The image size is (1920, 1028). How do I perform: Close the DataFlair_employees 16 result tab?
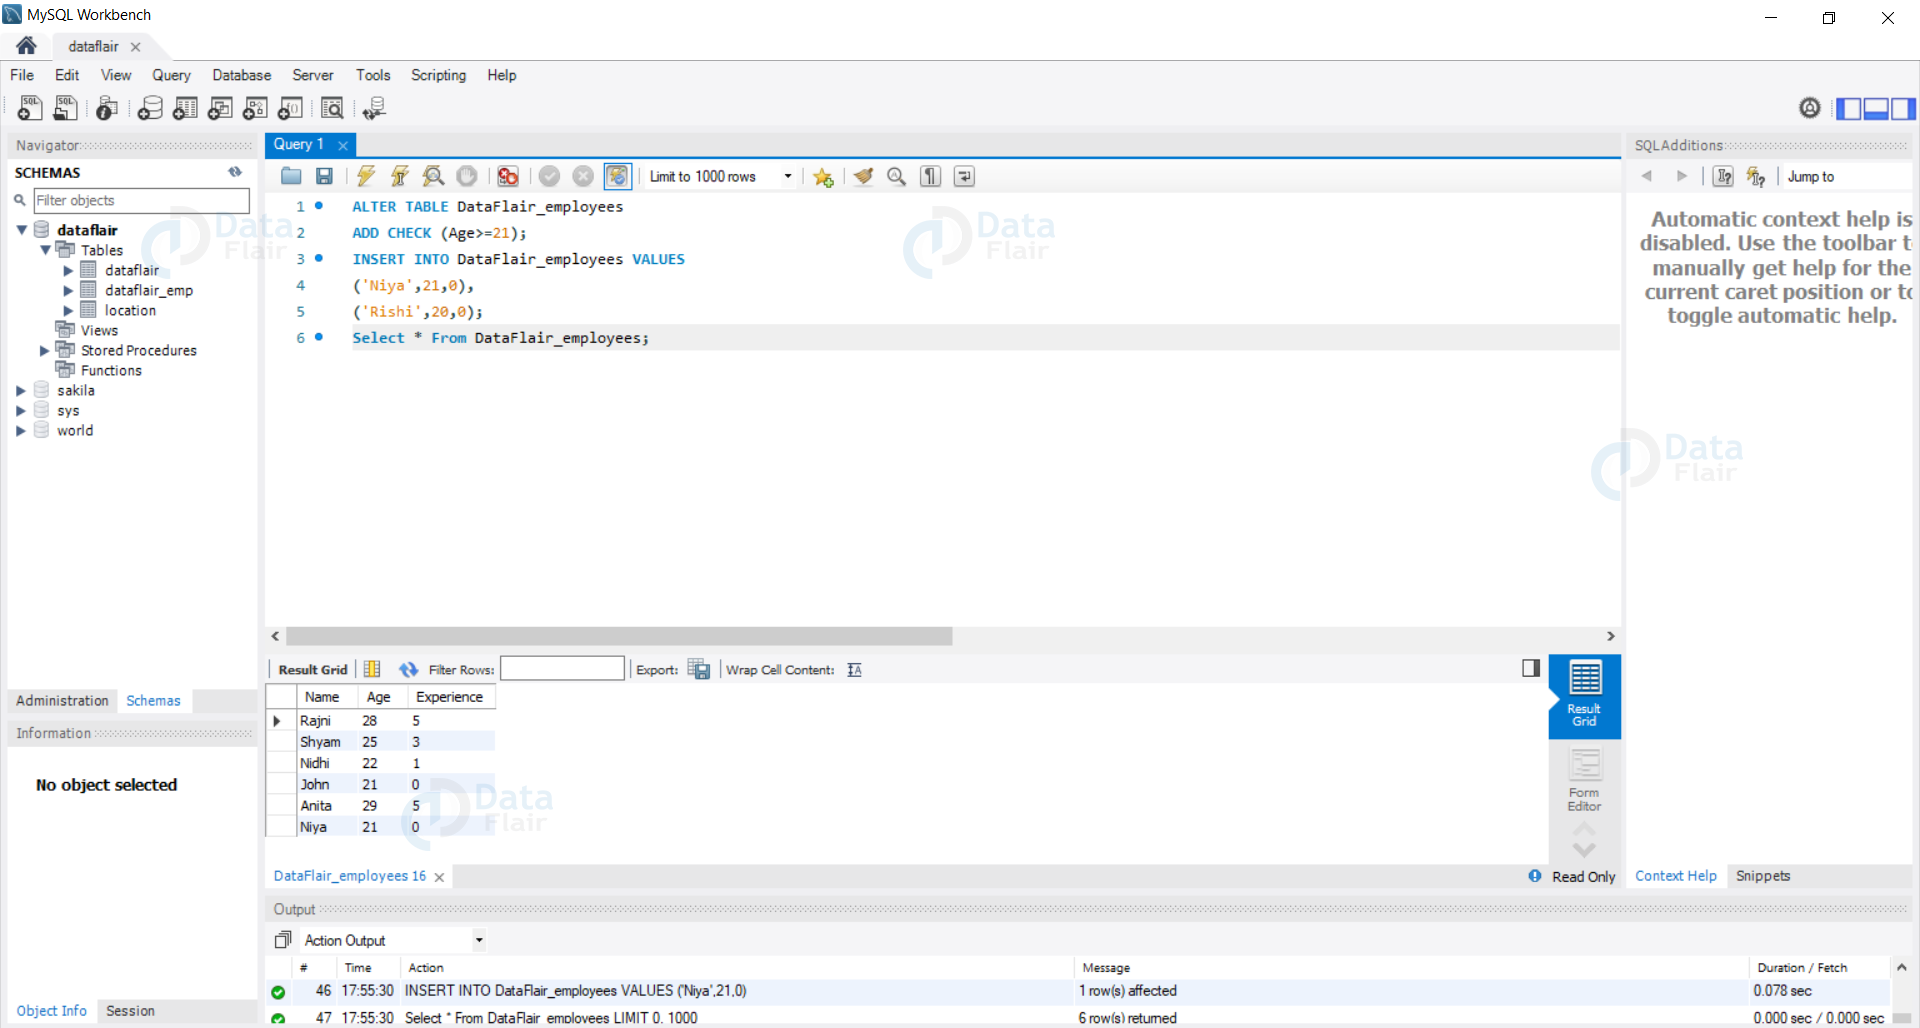pyautogui.click(x=439, y=877)
